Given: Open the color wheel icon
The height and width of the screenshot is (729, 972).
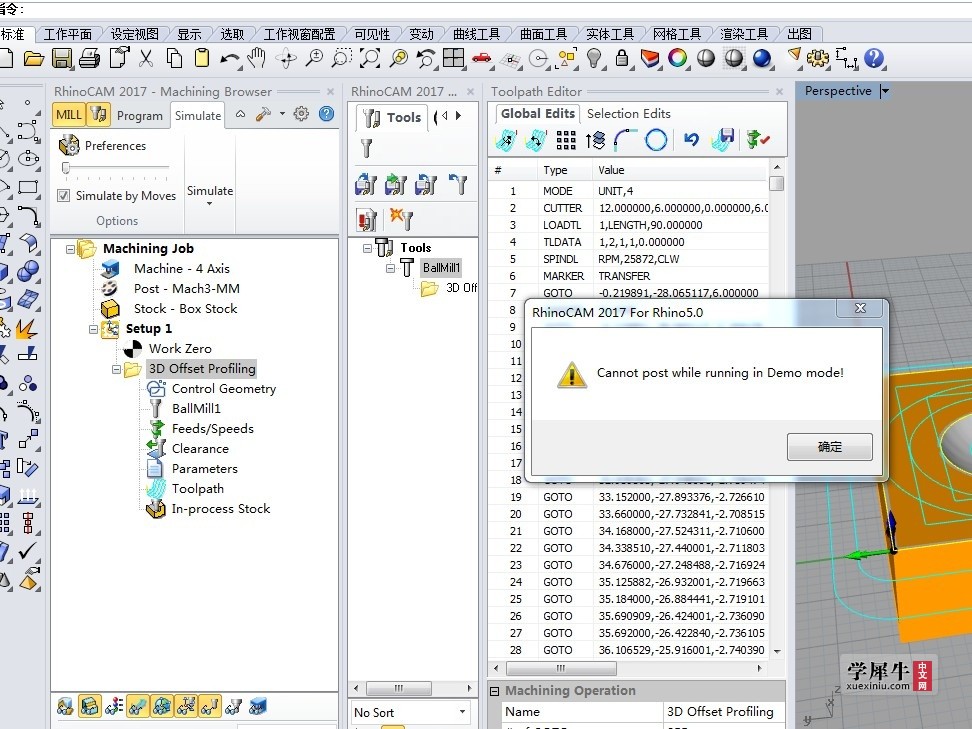Looking at the screenshot, I should click(678, 59).
